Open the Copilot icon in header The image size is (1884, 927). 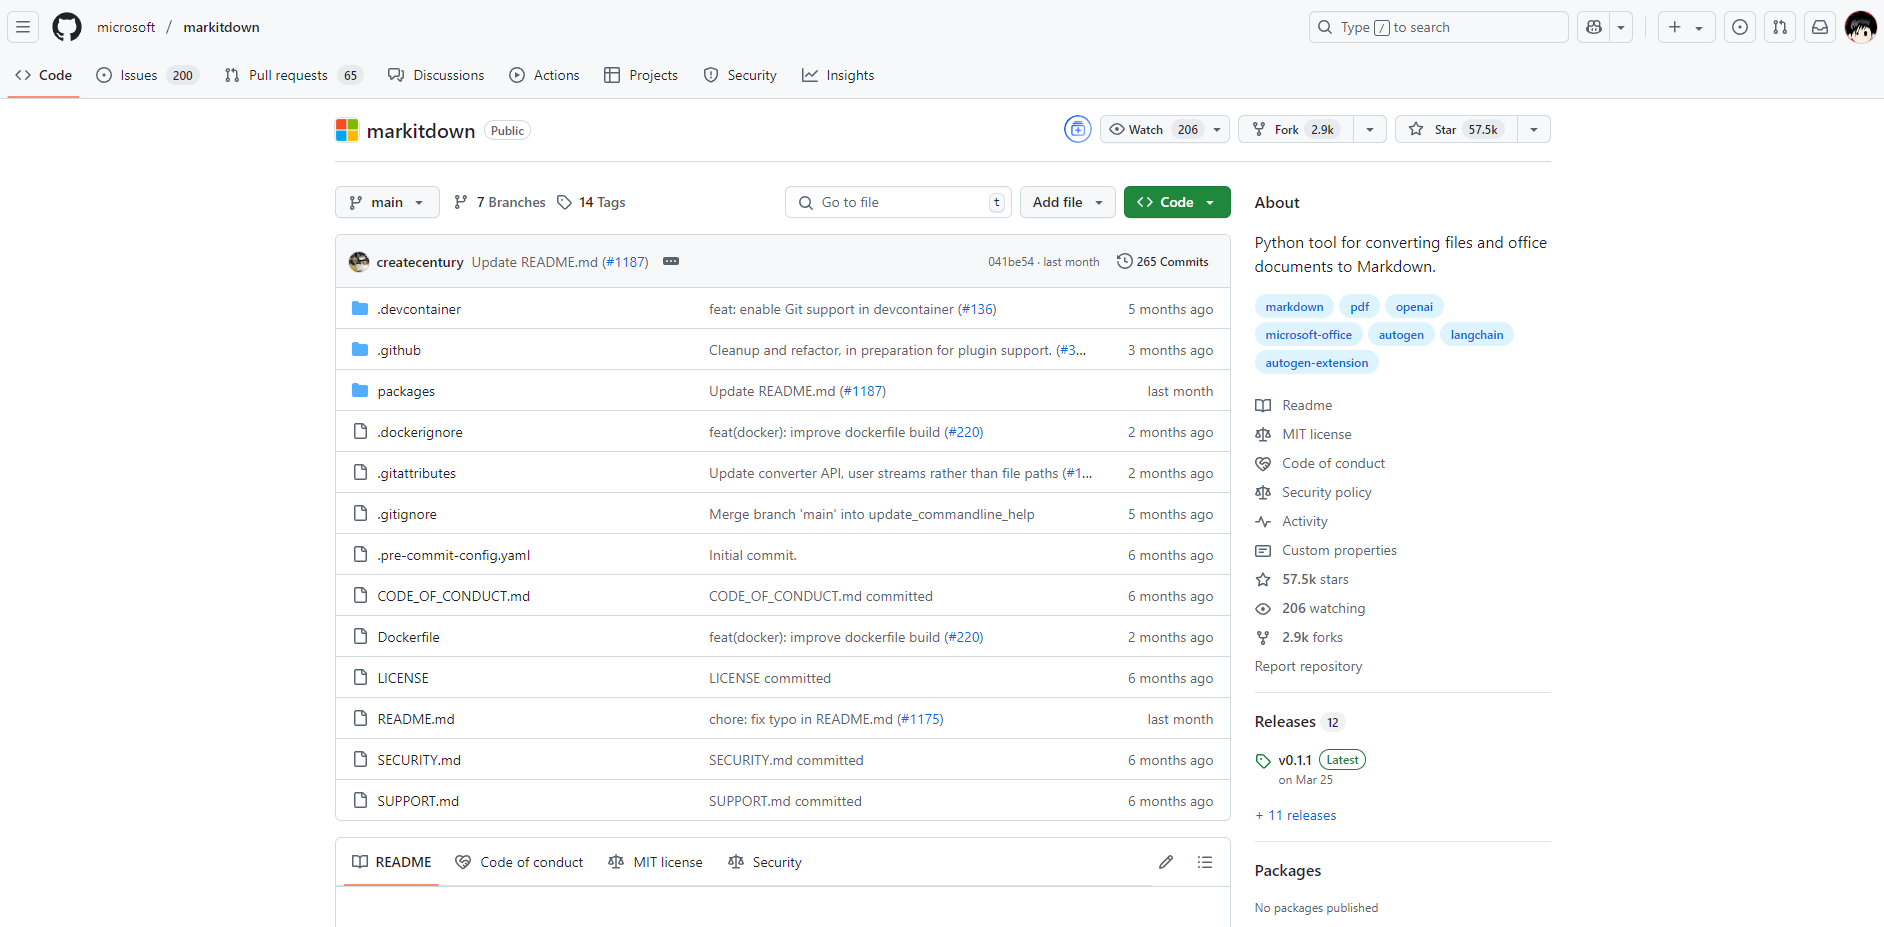(x=1594, y=27)
